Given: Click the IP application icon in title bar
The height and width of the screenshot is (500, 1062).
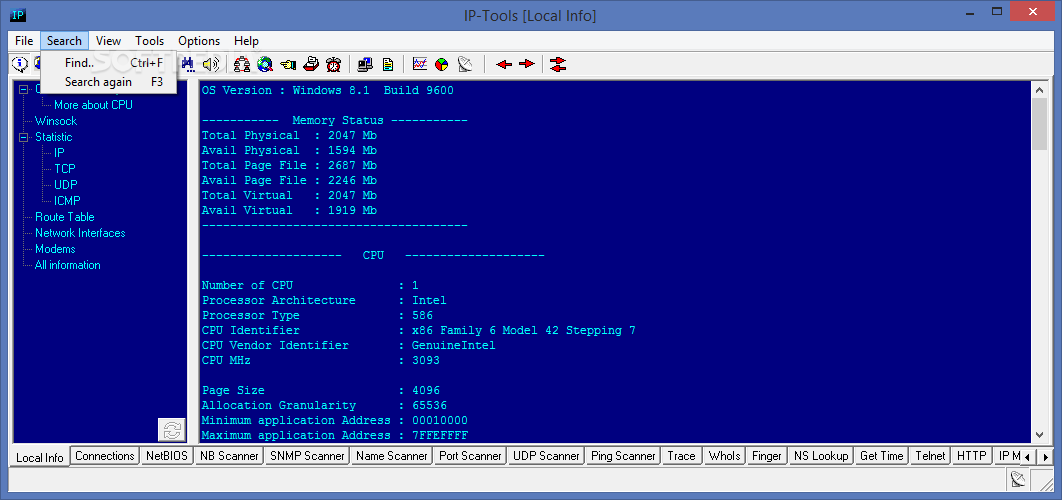Looking at the screenshot, I should (x=18, y=14).
